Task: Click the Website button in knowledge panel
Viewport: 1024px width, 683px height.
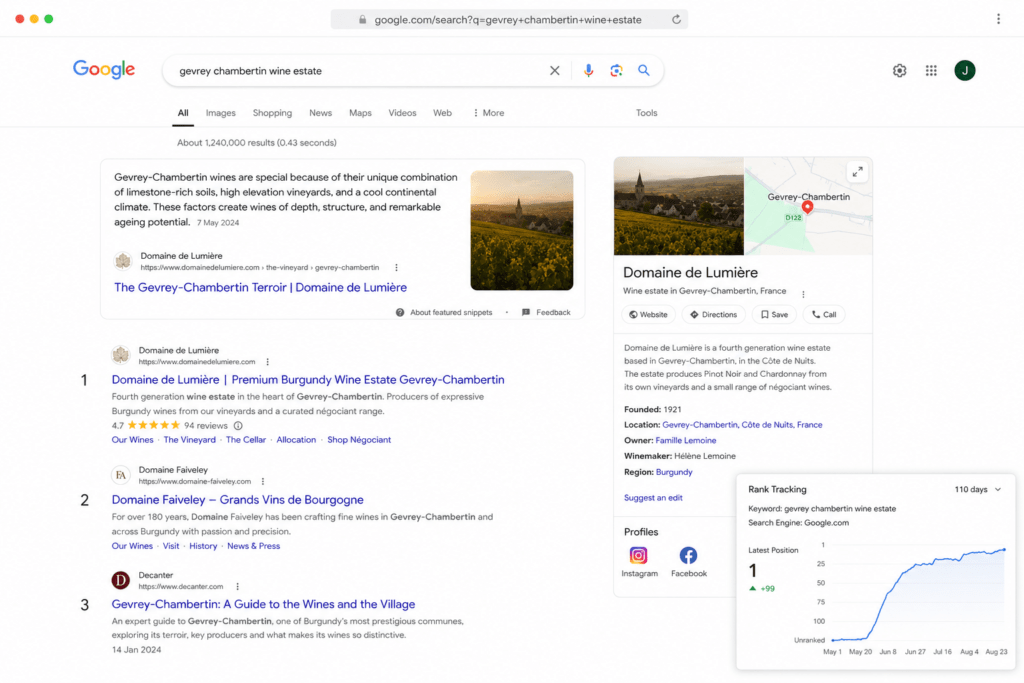Action: coord(648,315)
